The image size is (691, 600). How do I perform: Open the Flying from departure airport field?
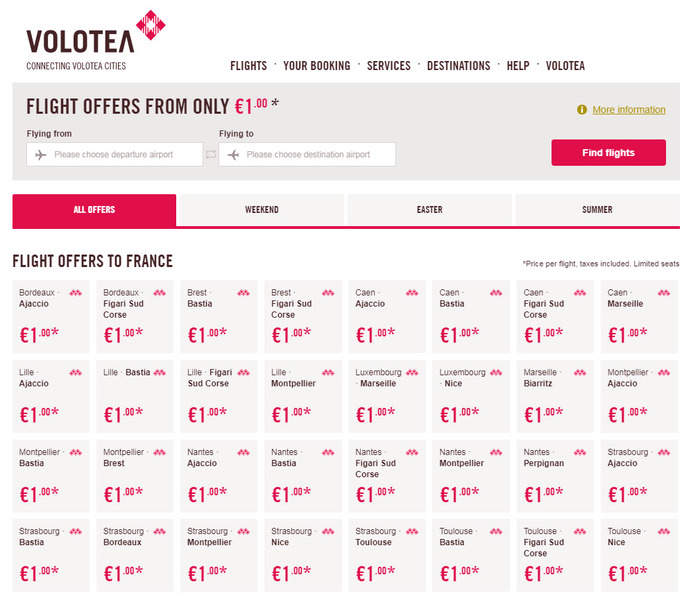(115, 155)
